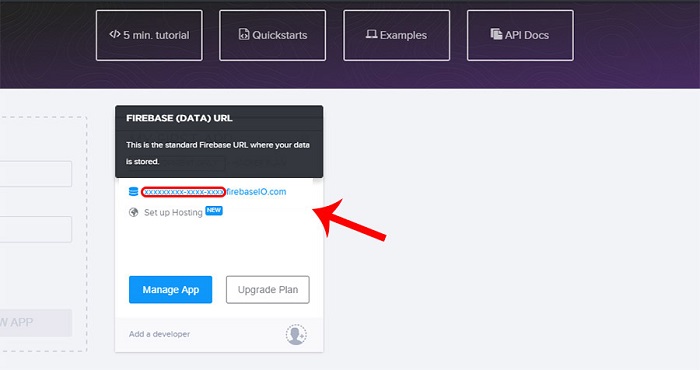Viewport: 700px width, 370px height.
Task: Click the grayed-out NEW APP button
Action: (36, 323)
